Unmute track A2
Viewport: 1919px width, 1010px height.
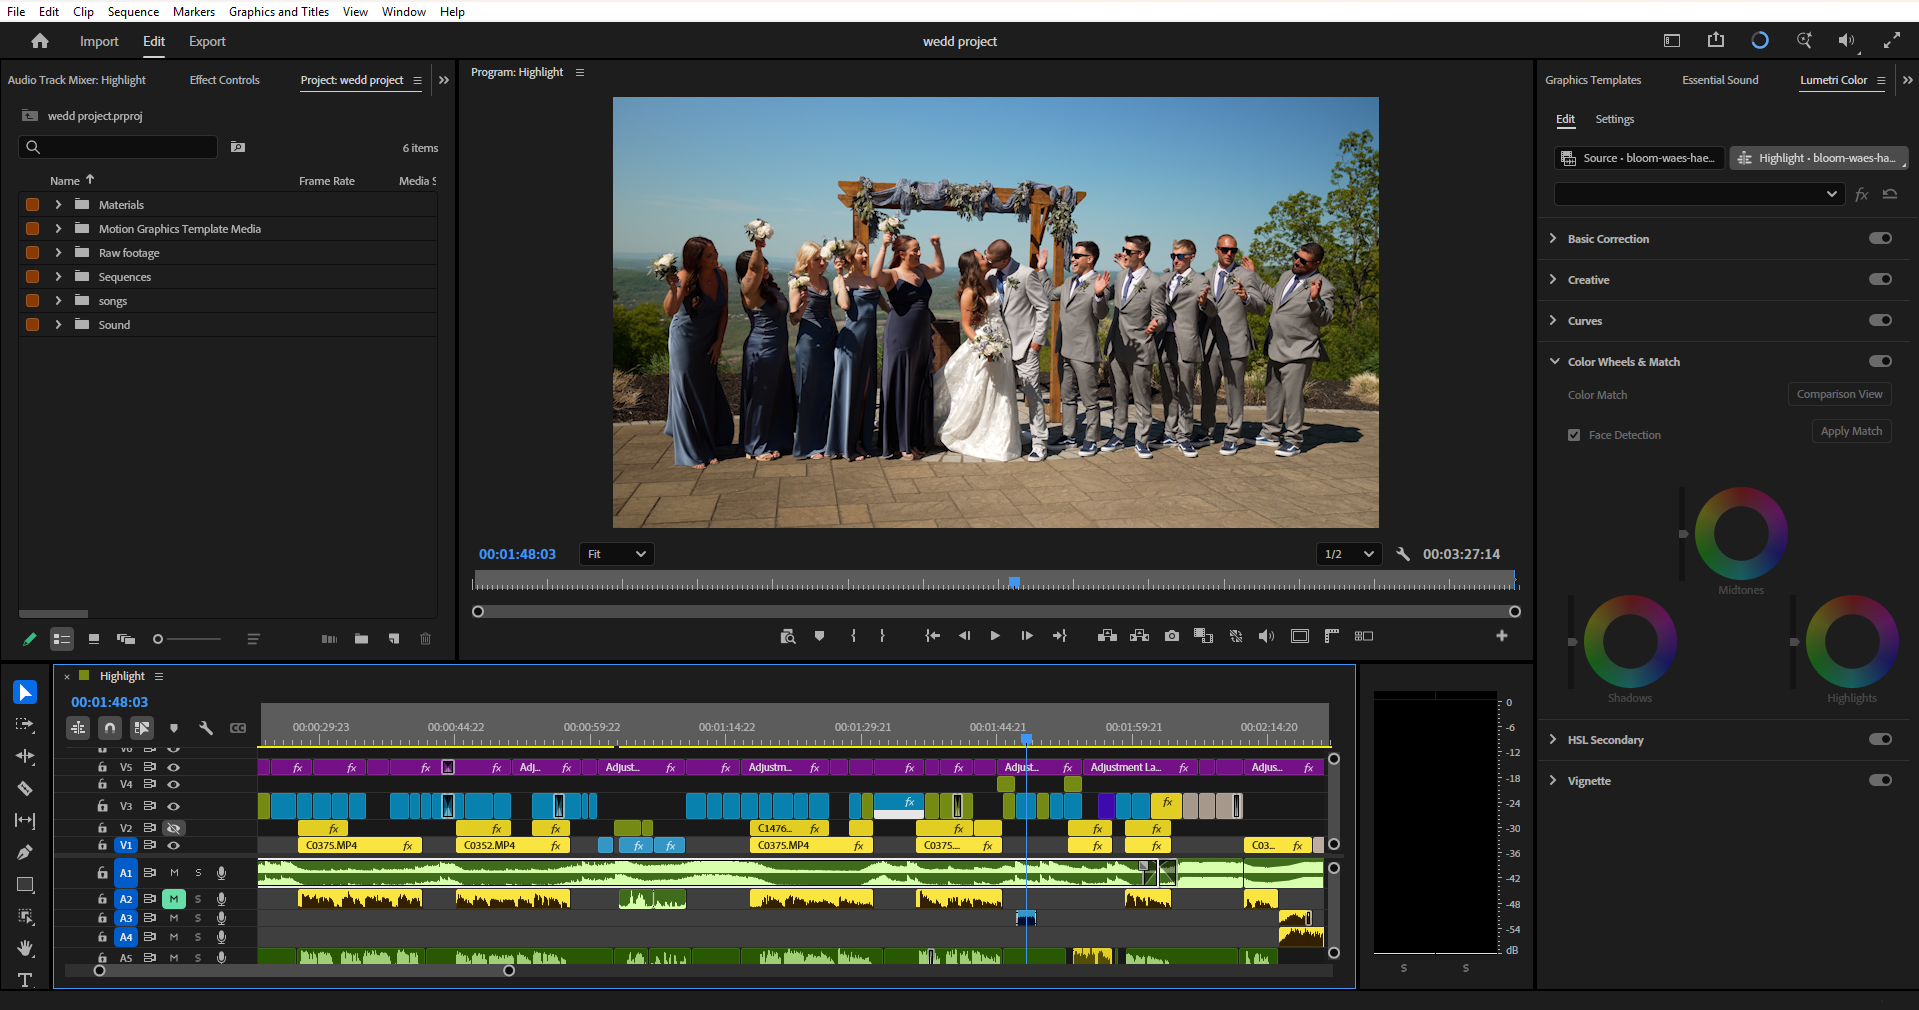(x=174, y=899)
